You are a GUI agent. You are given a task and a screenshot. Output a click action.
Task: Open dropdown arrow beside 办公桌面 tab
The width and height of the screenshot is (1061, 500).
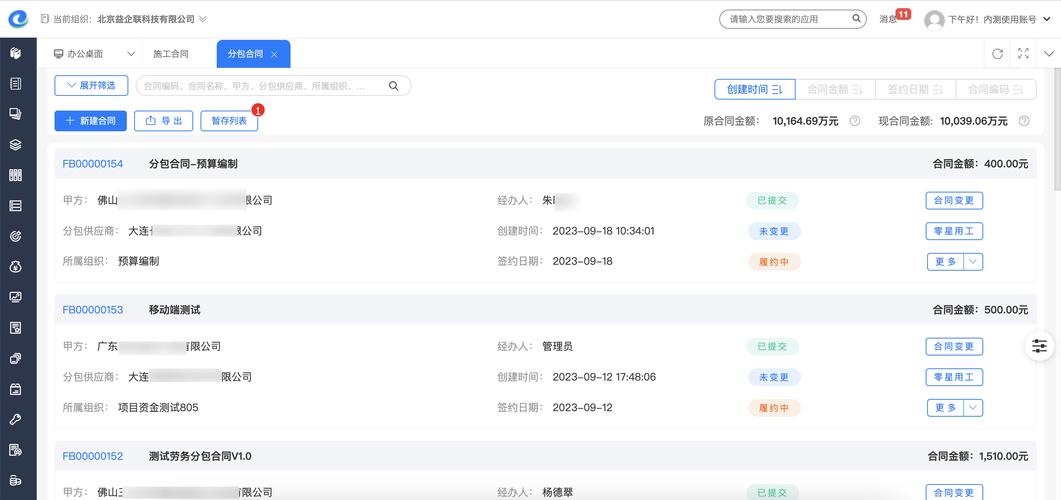(x=131, y=54)
